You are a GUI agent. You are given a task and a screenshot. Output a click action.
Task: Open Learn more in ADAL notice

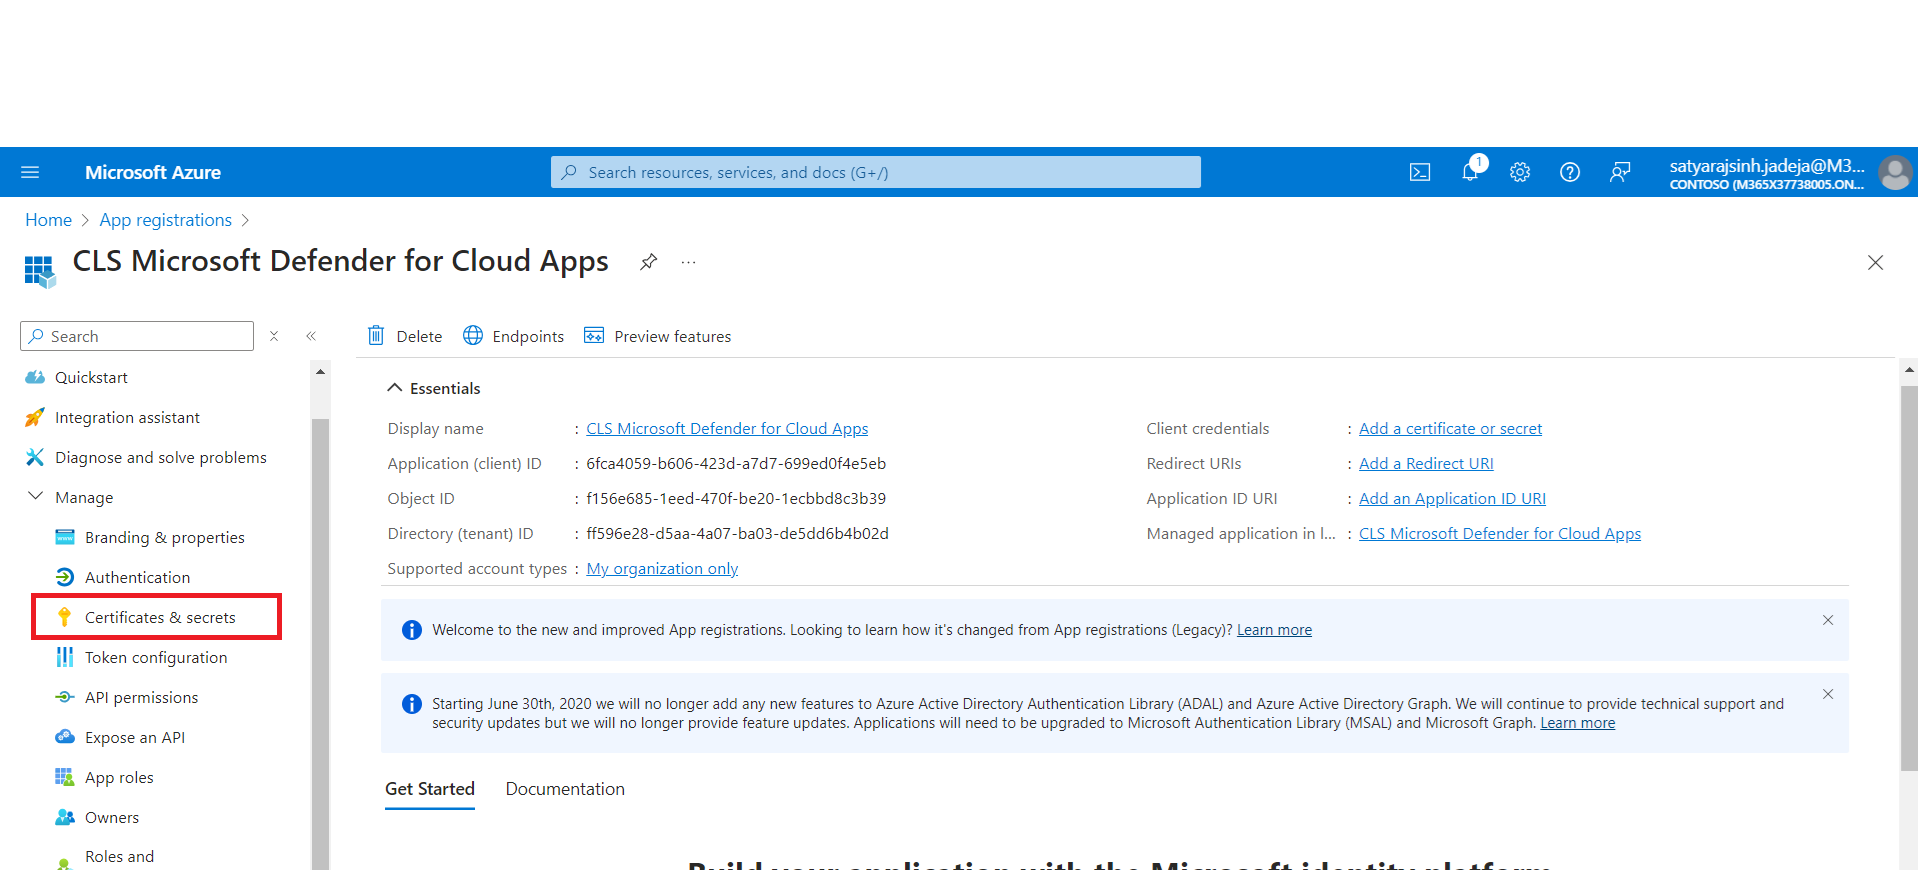1577,723
